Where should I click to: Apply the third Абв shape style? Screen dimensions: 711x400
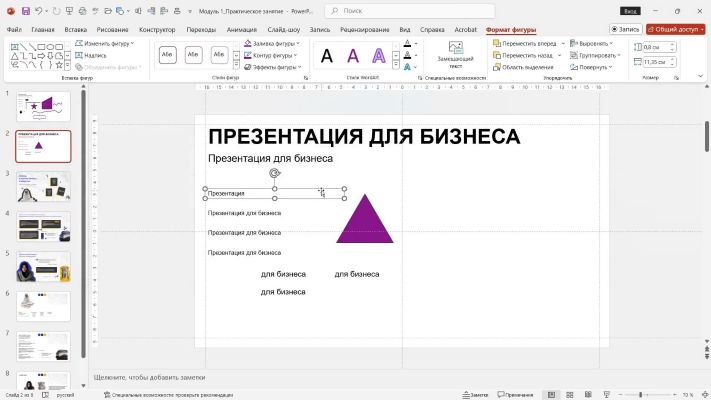(x=219, y=55)
